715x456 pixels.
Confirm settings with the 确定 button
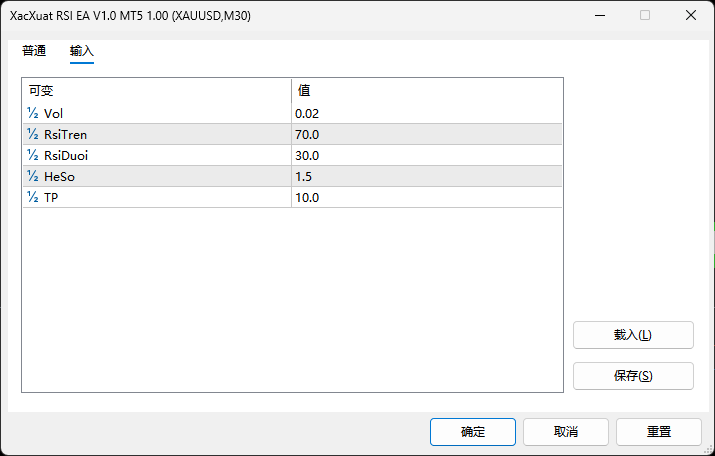[x=472, y=432]
